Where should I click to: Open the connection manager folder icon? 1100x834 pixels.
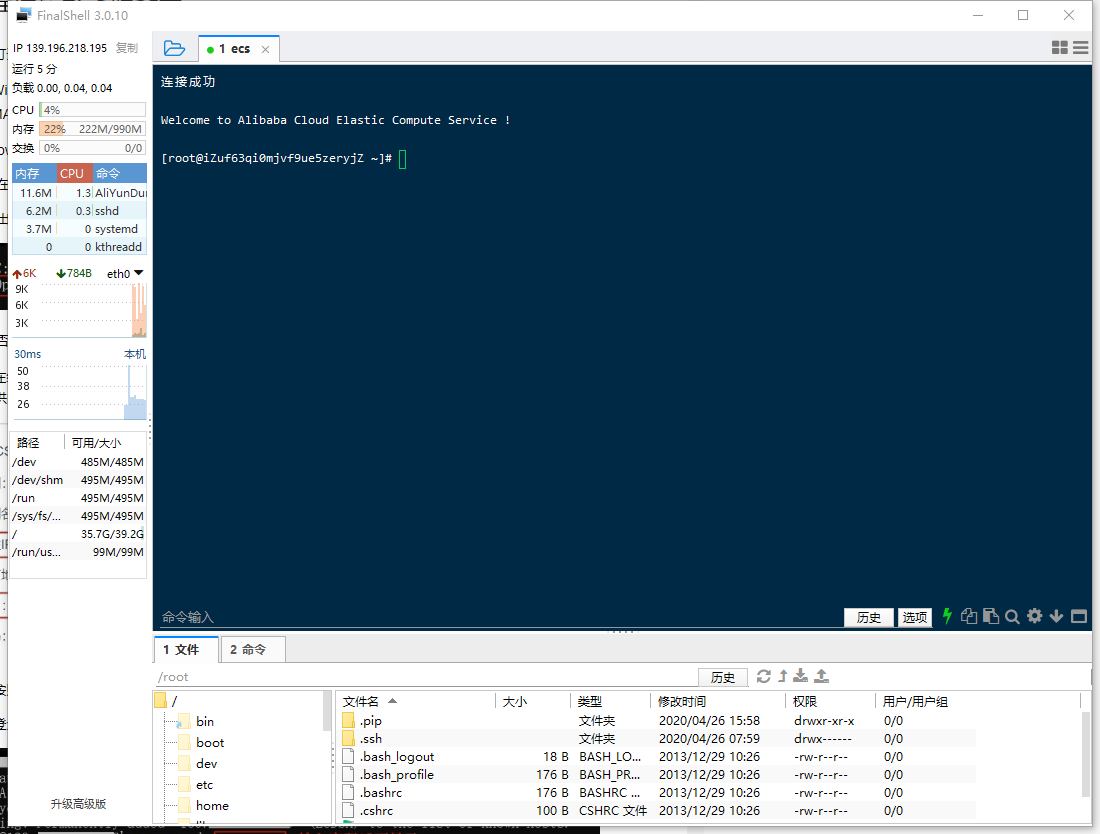coord(174,48)
